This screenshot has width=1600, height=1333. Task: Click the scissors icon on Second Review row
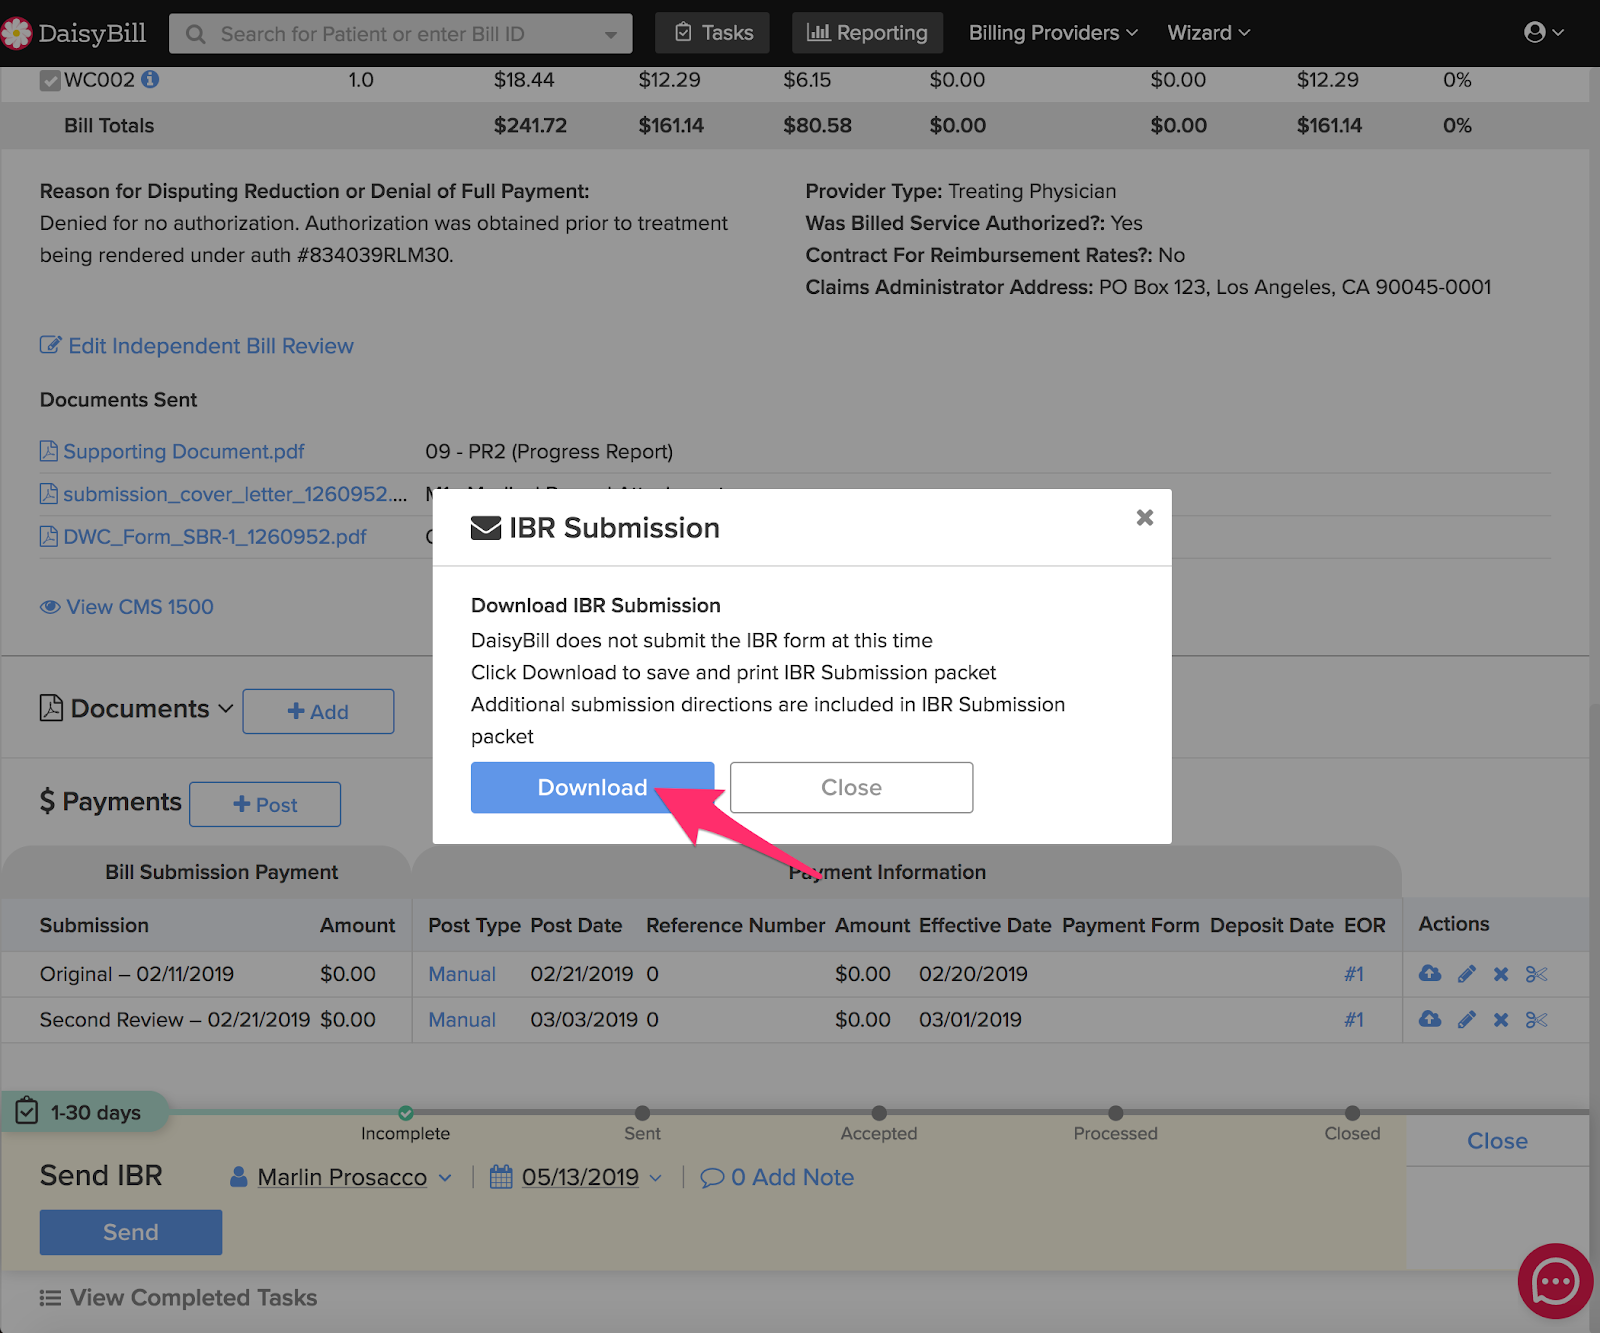(1536, 1019)
